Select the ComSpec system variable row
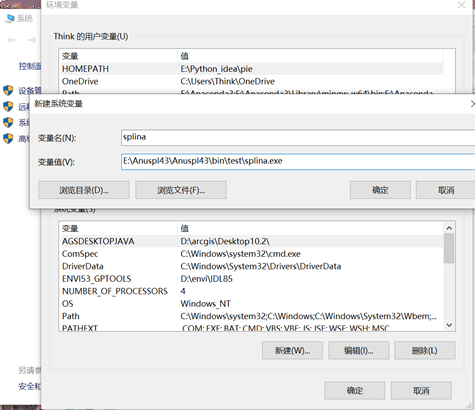 (x=252, y=254)
